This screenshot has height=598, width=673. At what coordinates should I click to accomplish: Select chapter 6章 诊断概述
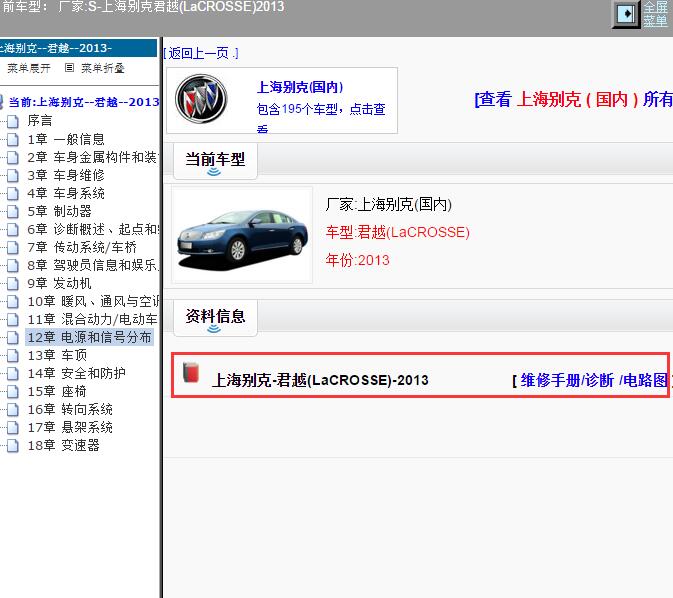pos(93,229)
